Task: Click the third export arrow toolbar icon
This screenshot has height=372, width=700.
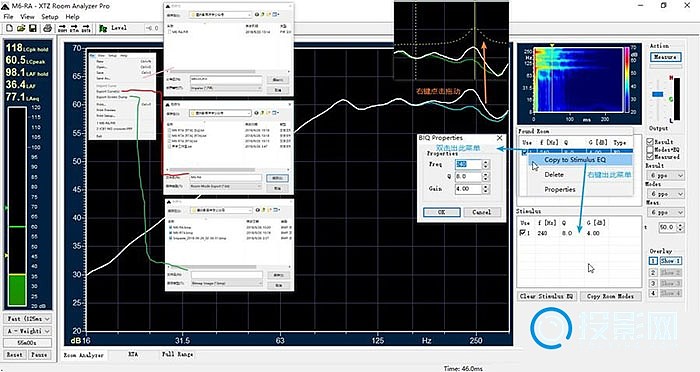Action: (x=86, y=28)
